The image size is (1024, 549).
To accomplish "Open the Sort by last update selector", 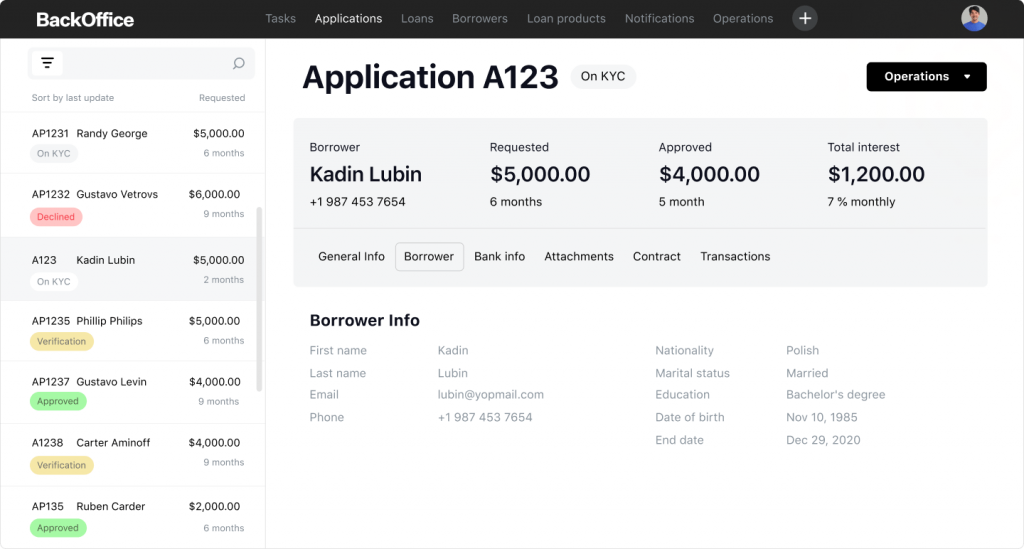I will pos(73,98).
